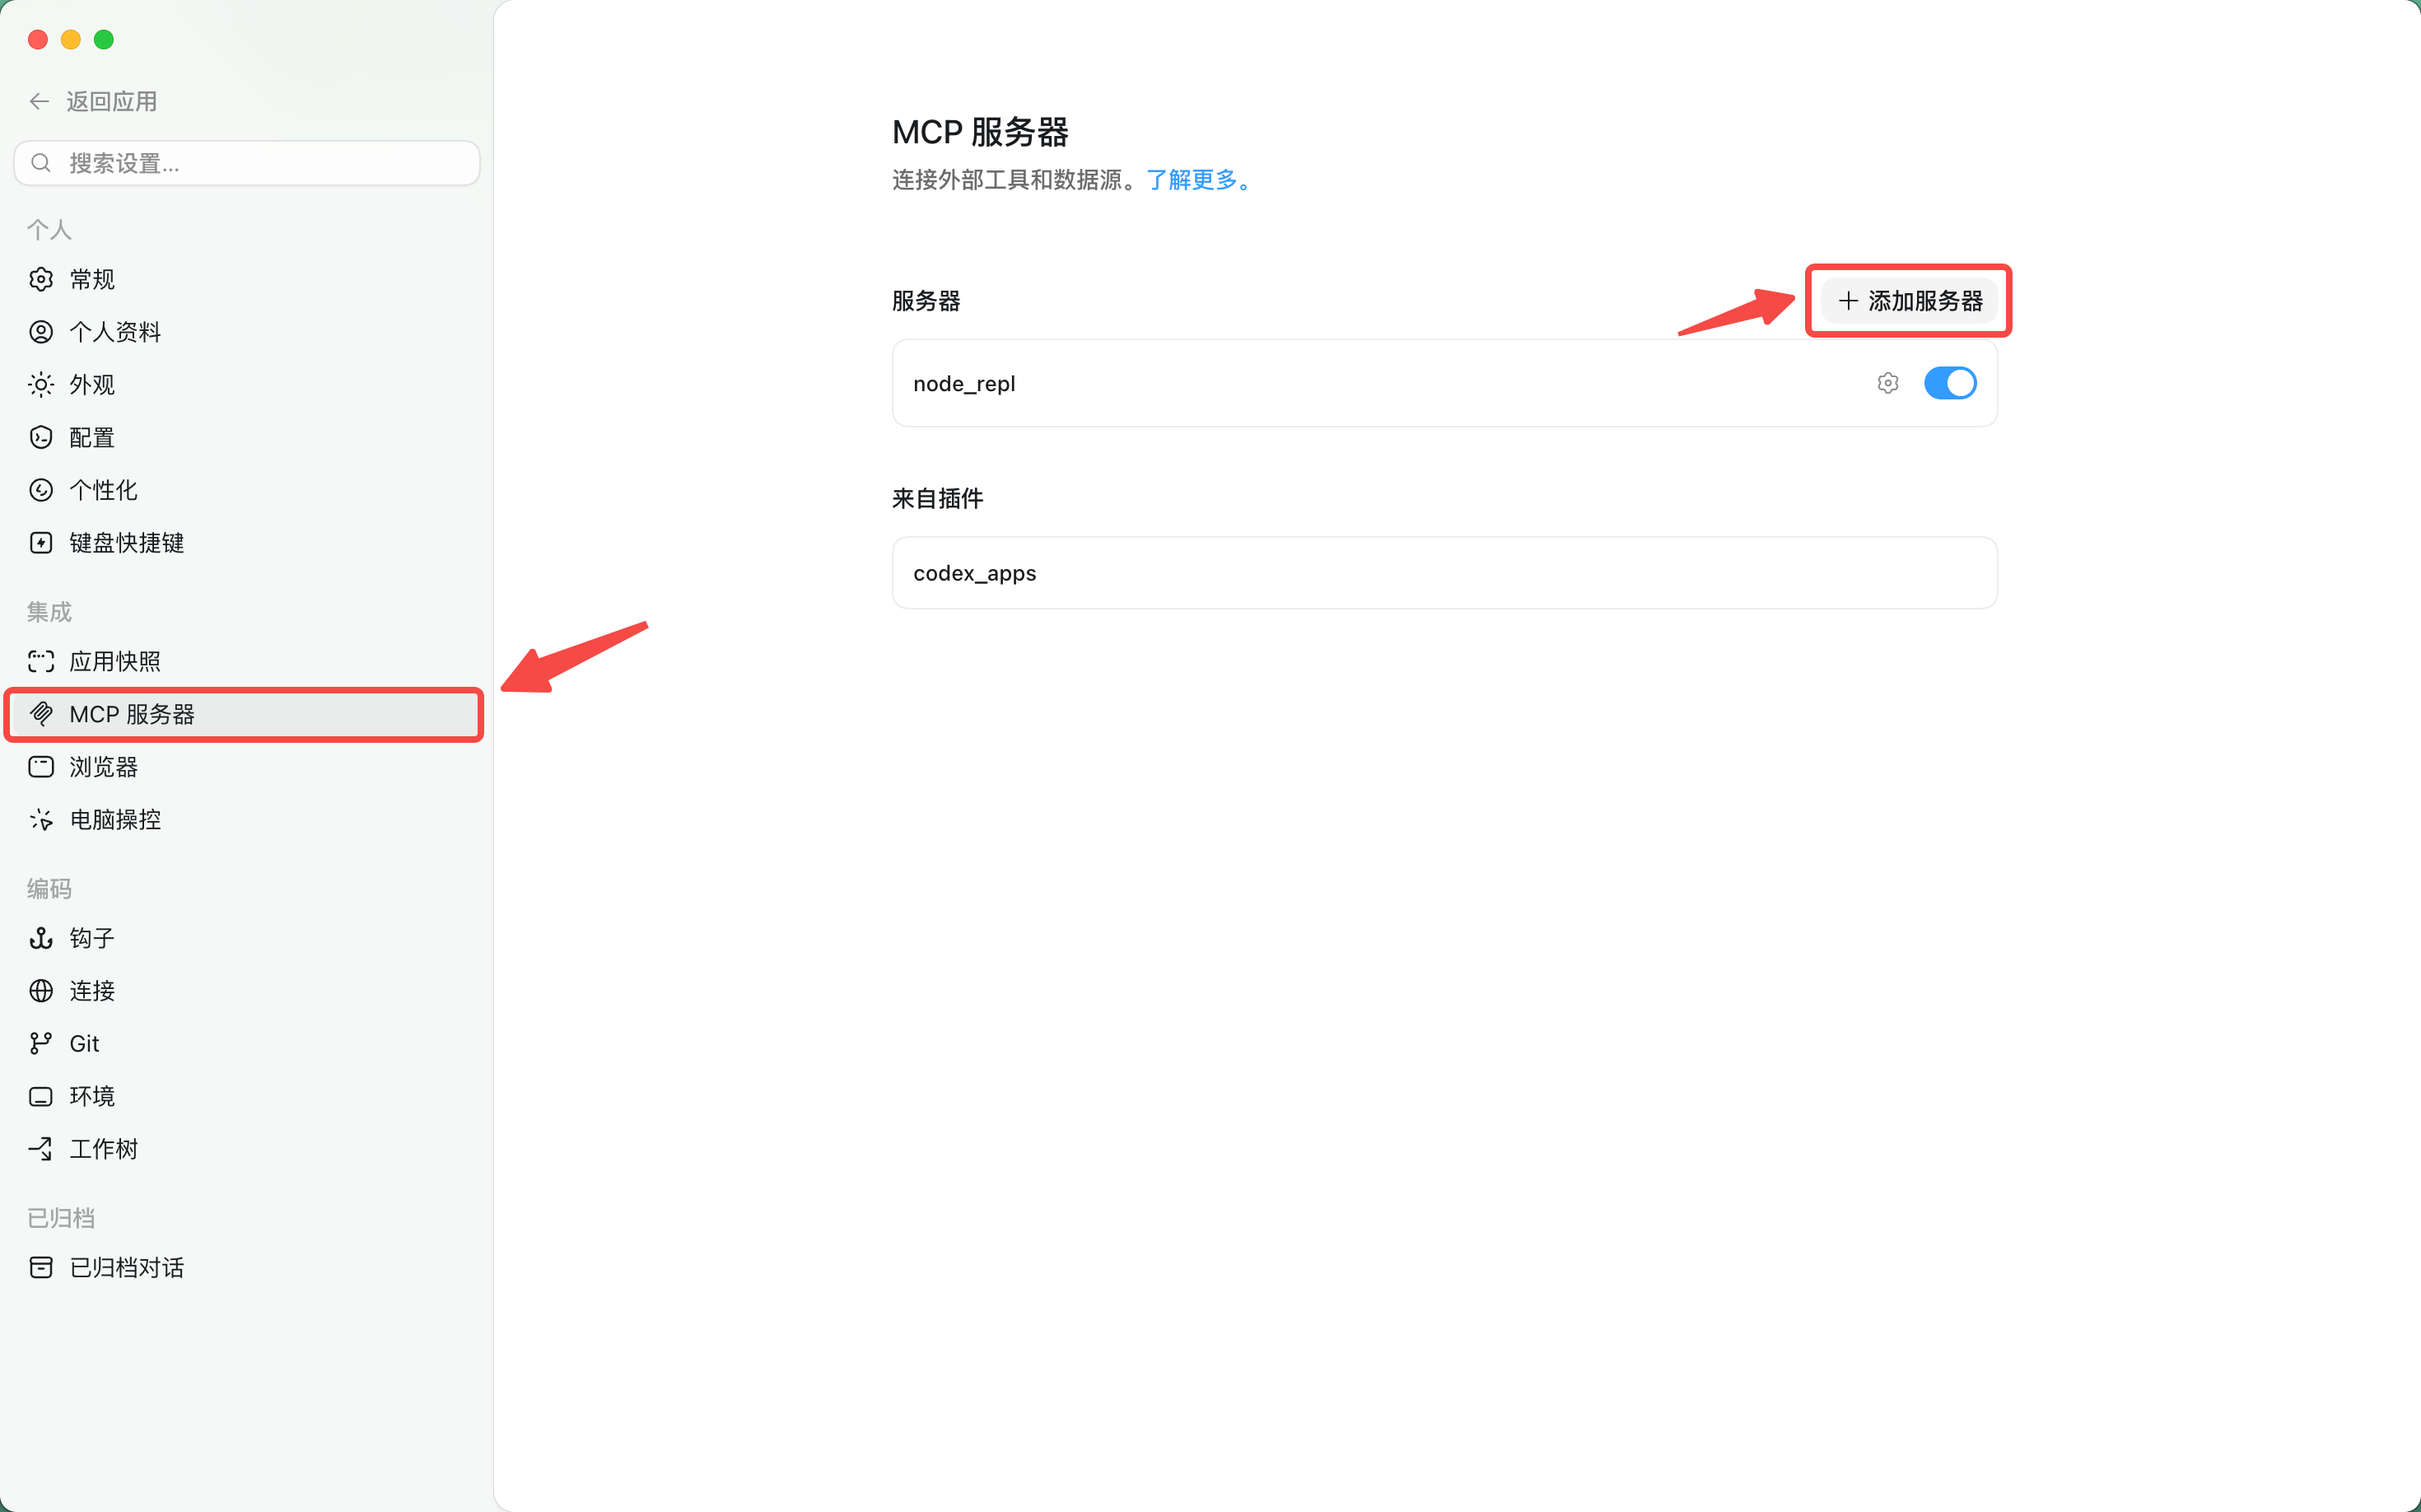Screen dimensions: 2421x1512
Task: Click the monitor icon for 环境
Action: (41, 1097)
